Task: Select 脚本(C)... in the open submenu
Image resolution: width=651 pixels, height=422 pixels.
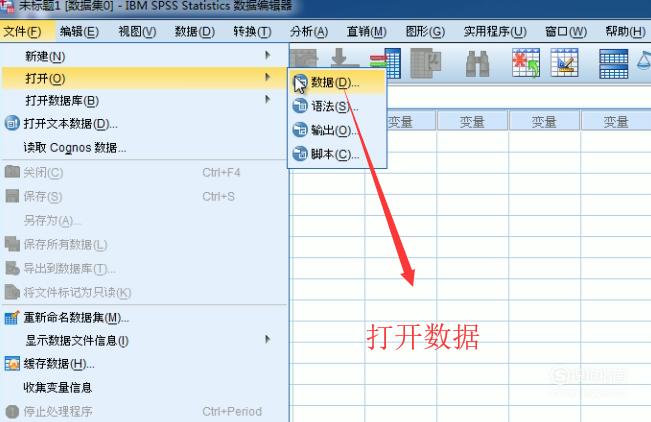Action: pyautogui.click(x=337, y=154)
